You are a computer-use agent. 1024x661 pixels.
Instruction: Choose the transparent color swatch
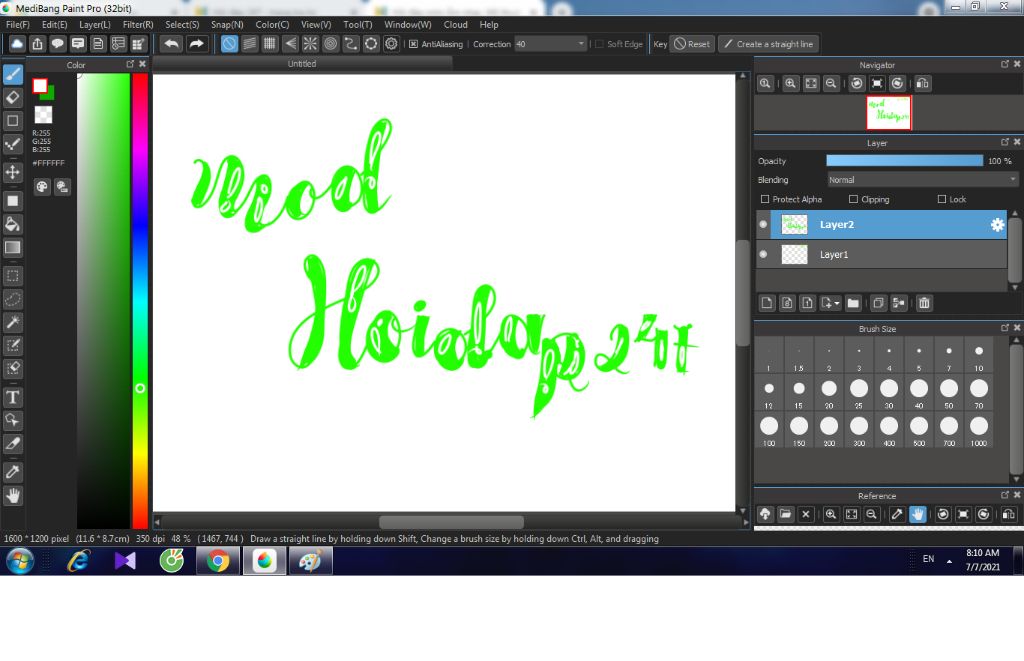tap(43, 115)
